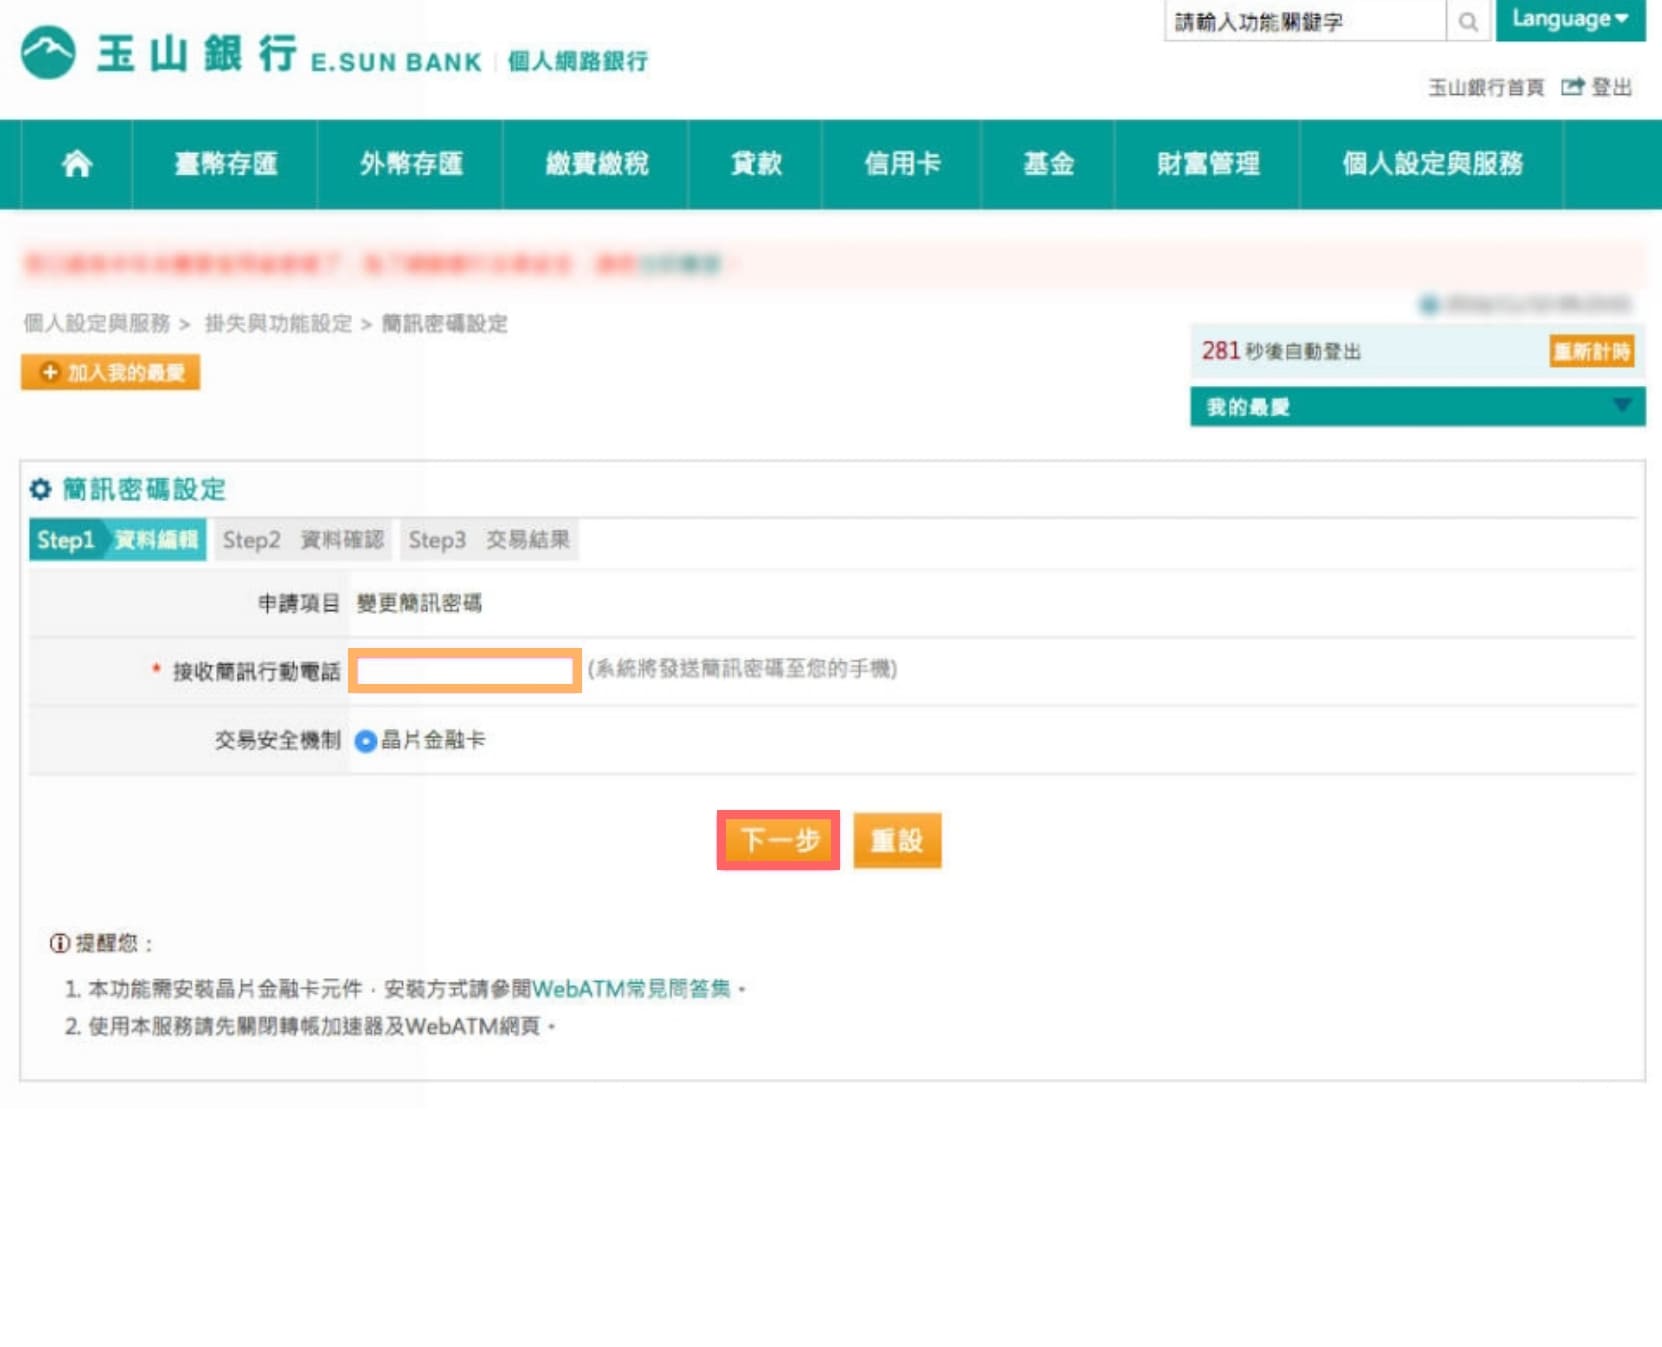Click the 交易安全機制 label

pyautogui.click(x=278, y=740)
